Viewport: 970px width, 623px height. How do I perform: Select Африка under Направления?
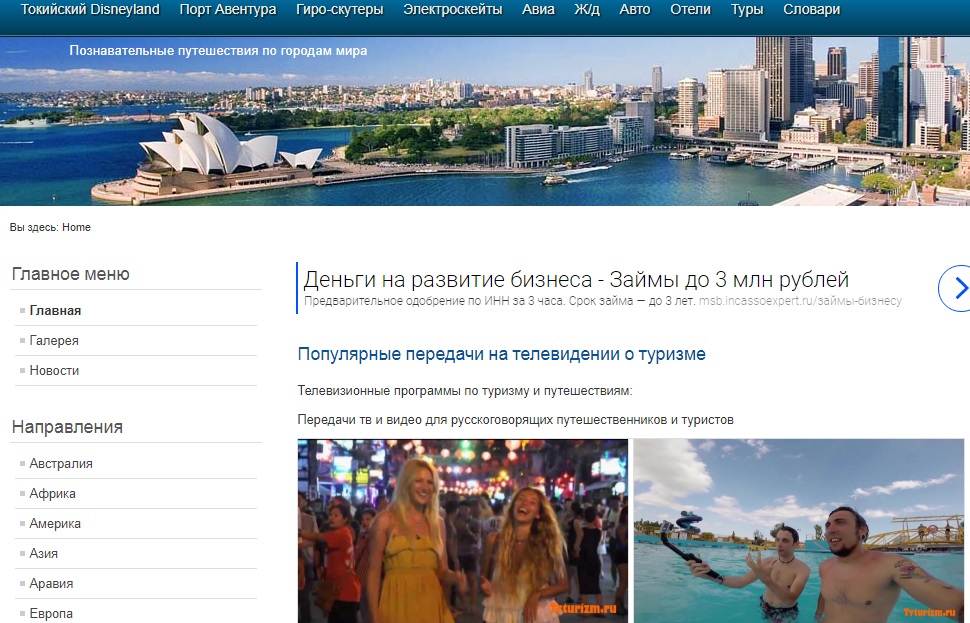tap(53, 493)
